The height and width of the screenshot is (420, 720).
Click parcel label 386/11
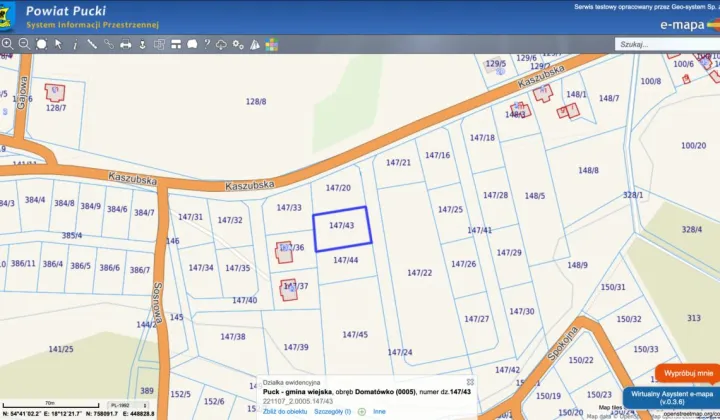point(23,263)
